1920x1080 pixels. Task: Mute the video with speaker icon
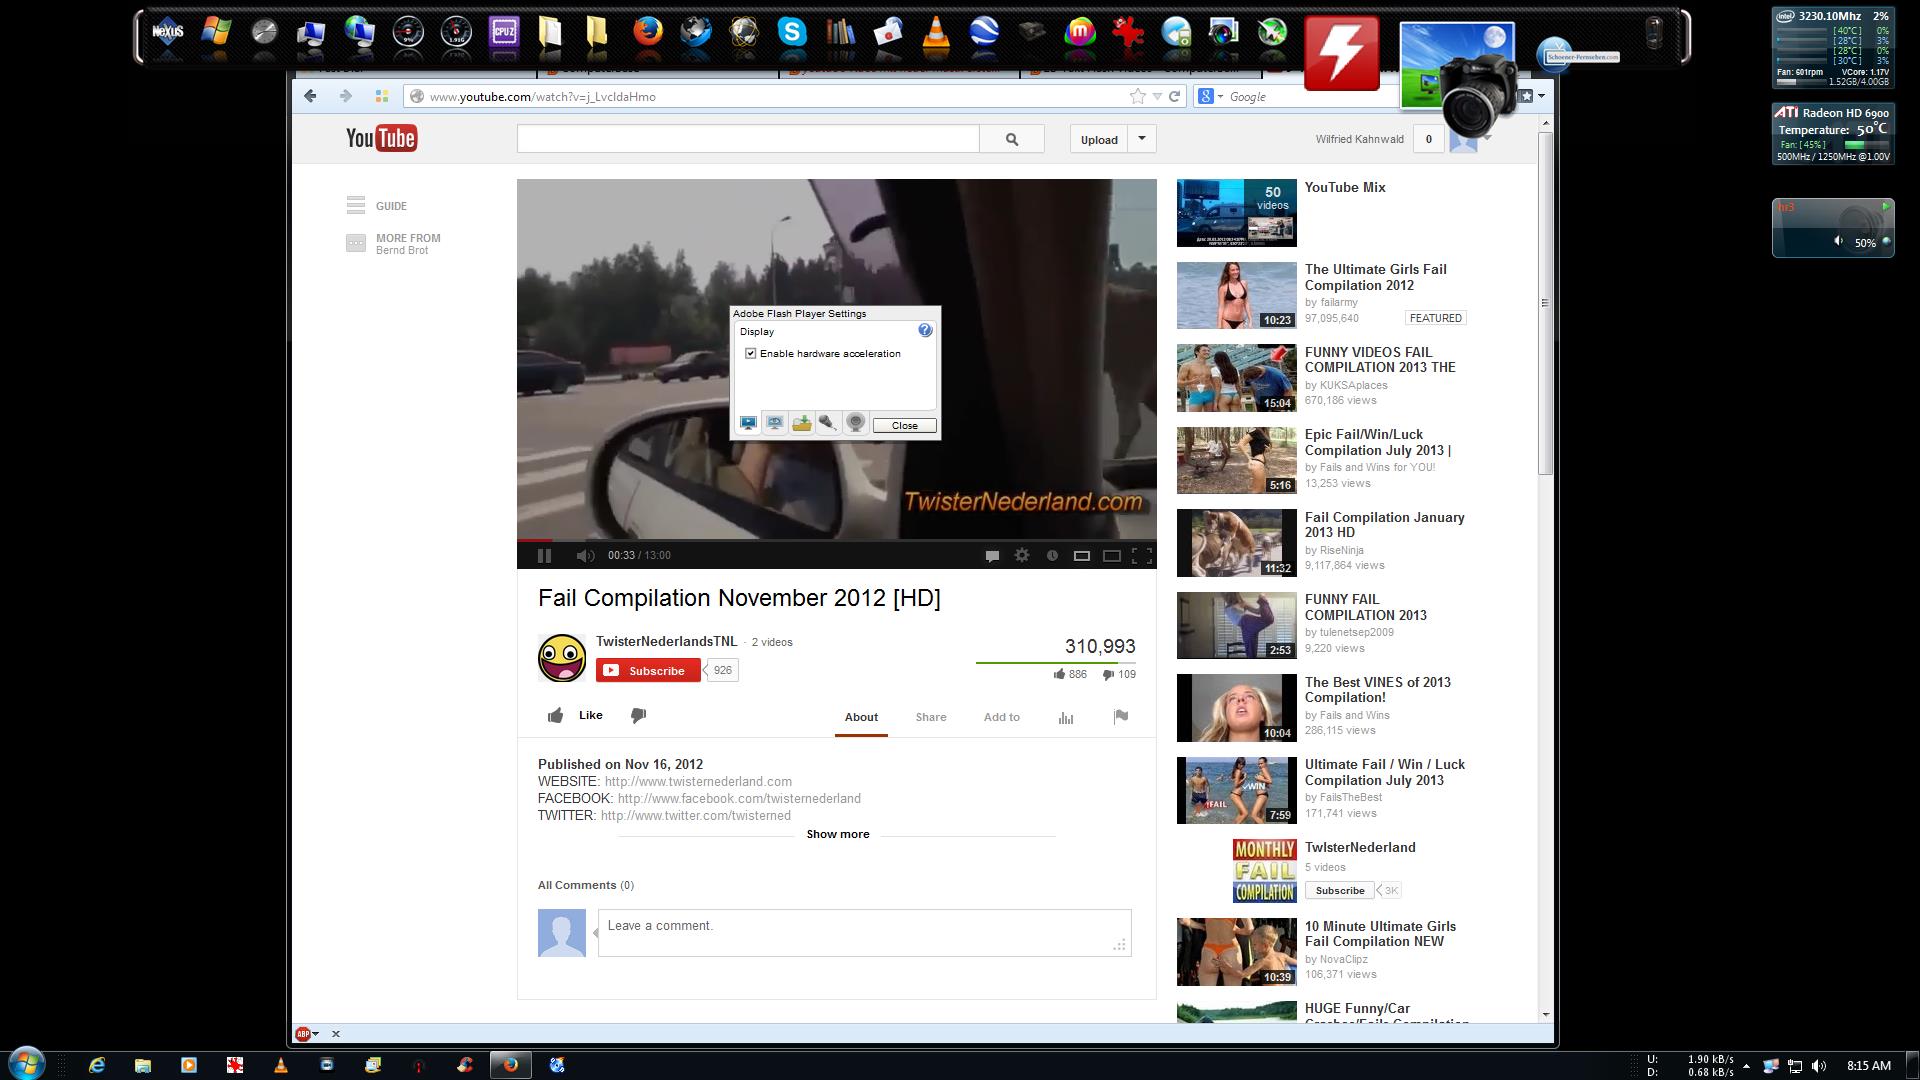pyautogui.click(x=585, y=556)
